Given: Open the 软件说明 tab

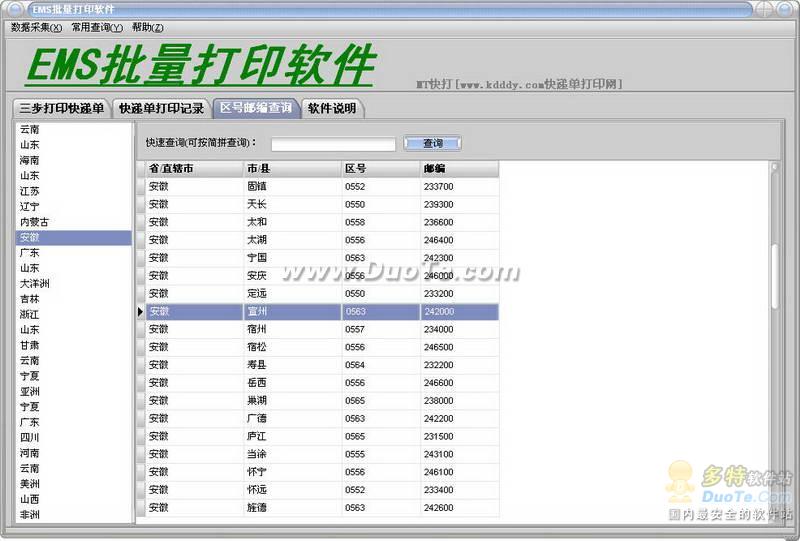Looking at the screenshot, I should coord(332,108).
